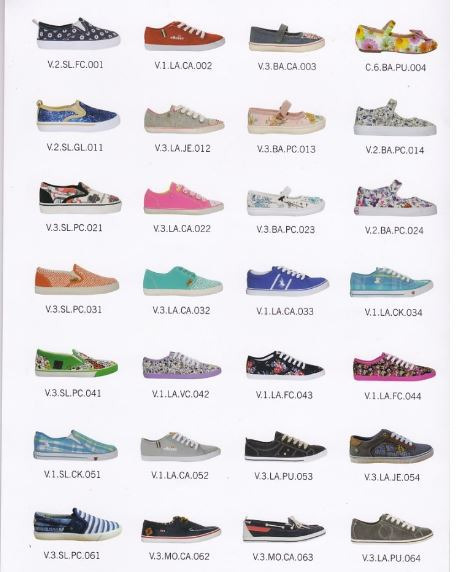
Task: Click the label V.3.BA.CA.003
Action: pos(287,66)
